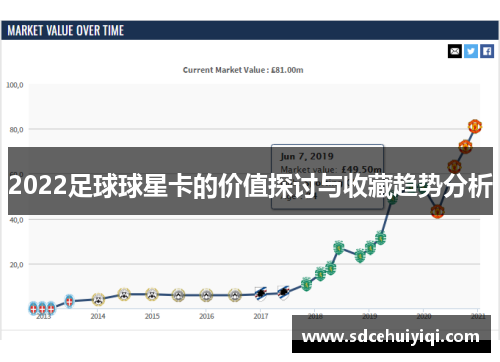Viewport: 500px width, 362px height.
Task: Click the first red-cross crest marker of 2013
Action: coord(33,309)
